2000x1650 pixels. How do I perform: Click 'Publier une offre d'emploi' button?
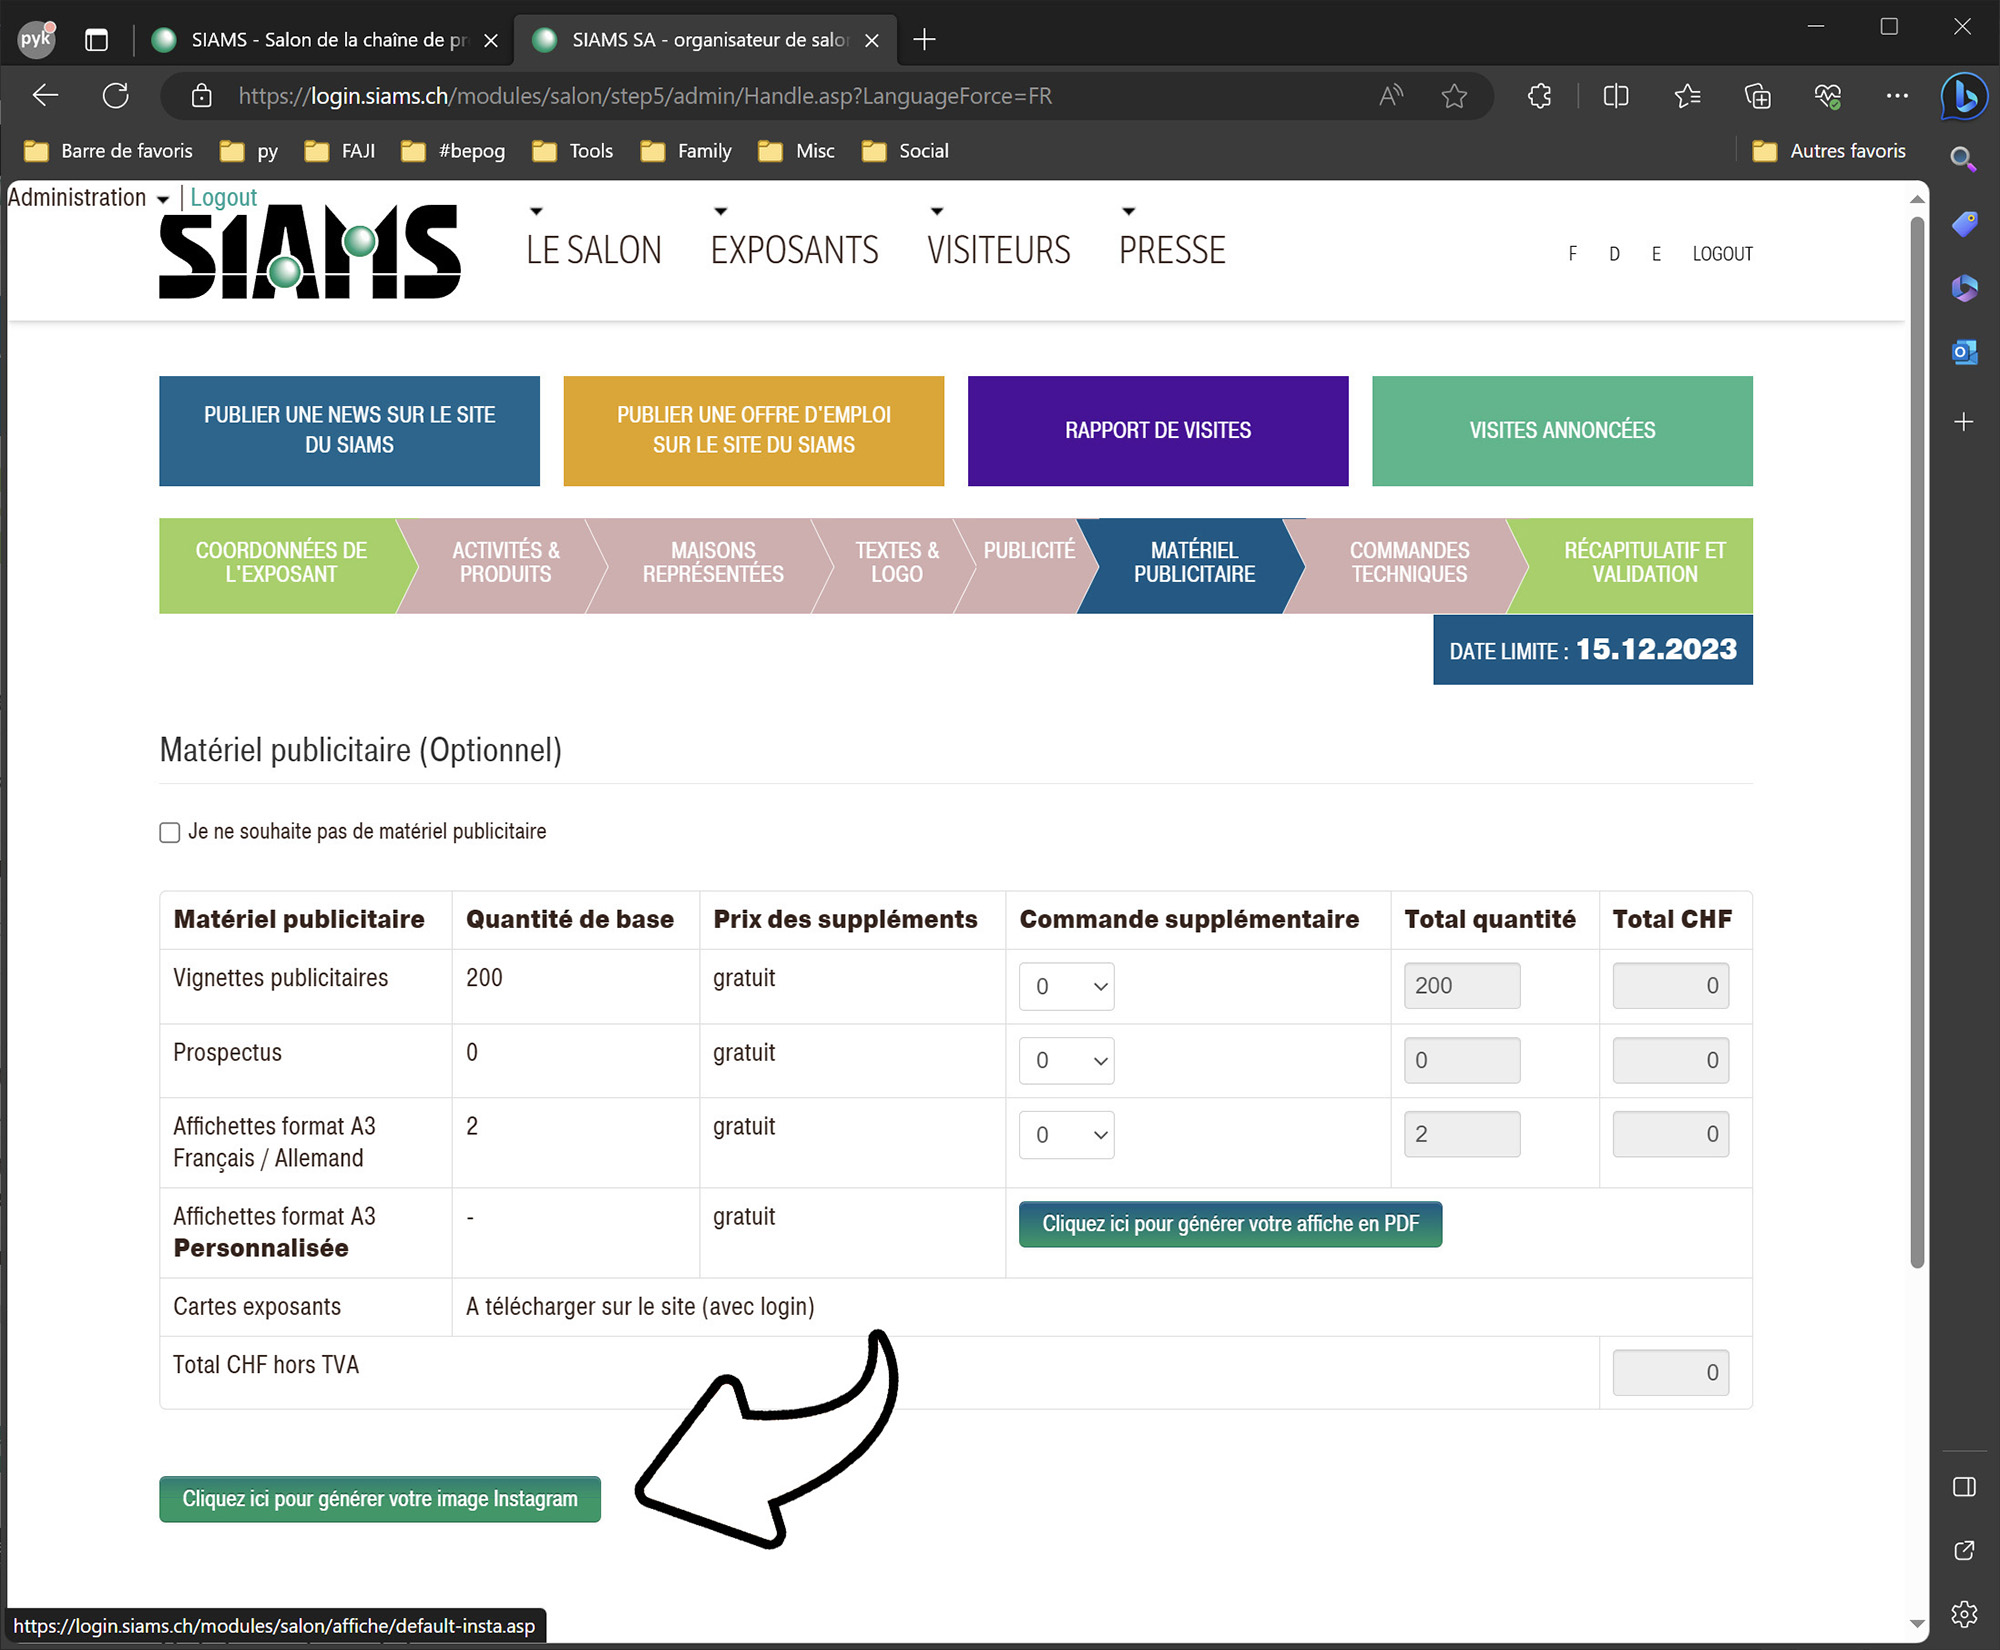tap(753, 431)
